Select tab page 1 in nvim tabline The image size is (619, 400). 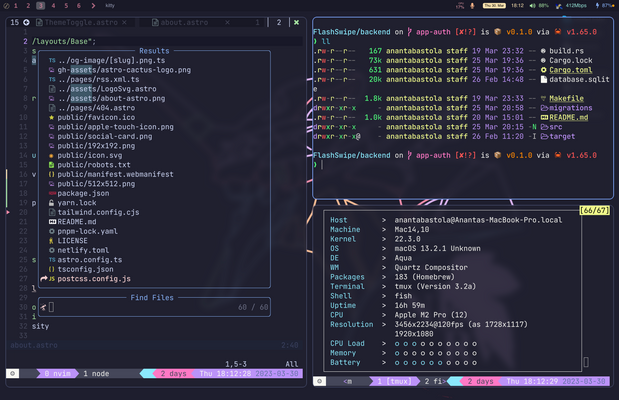[x=257, y=23]
